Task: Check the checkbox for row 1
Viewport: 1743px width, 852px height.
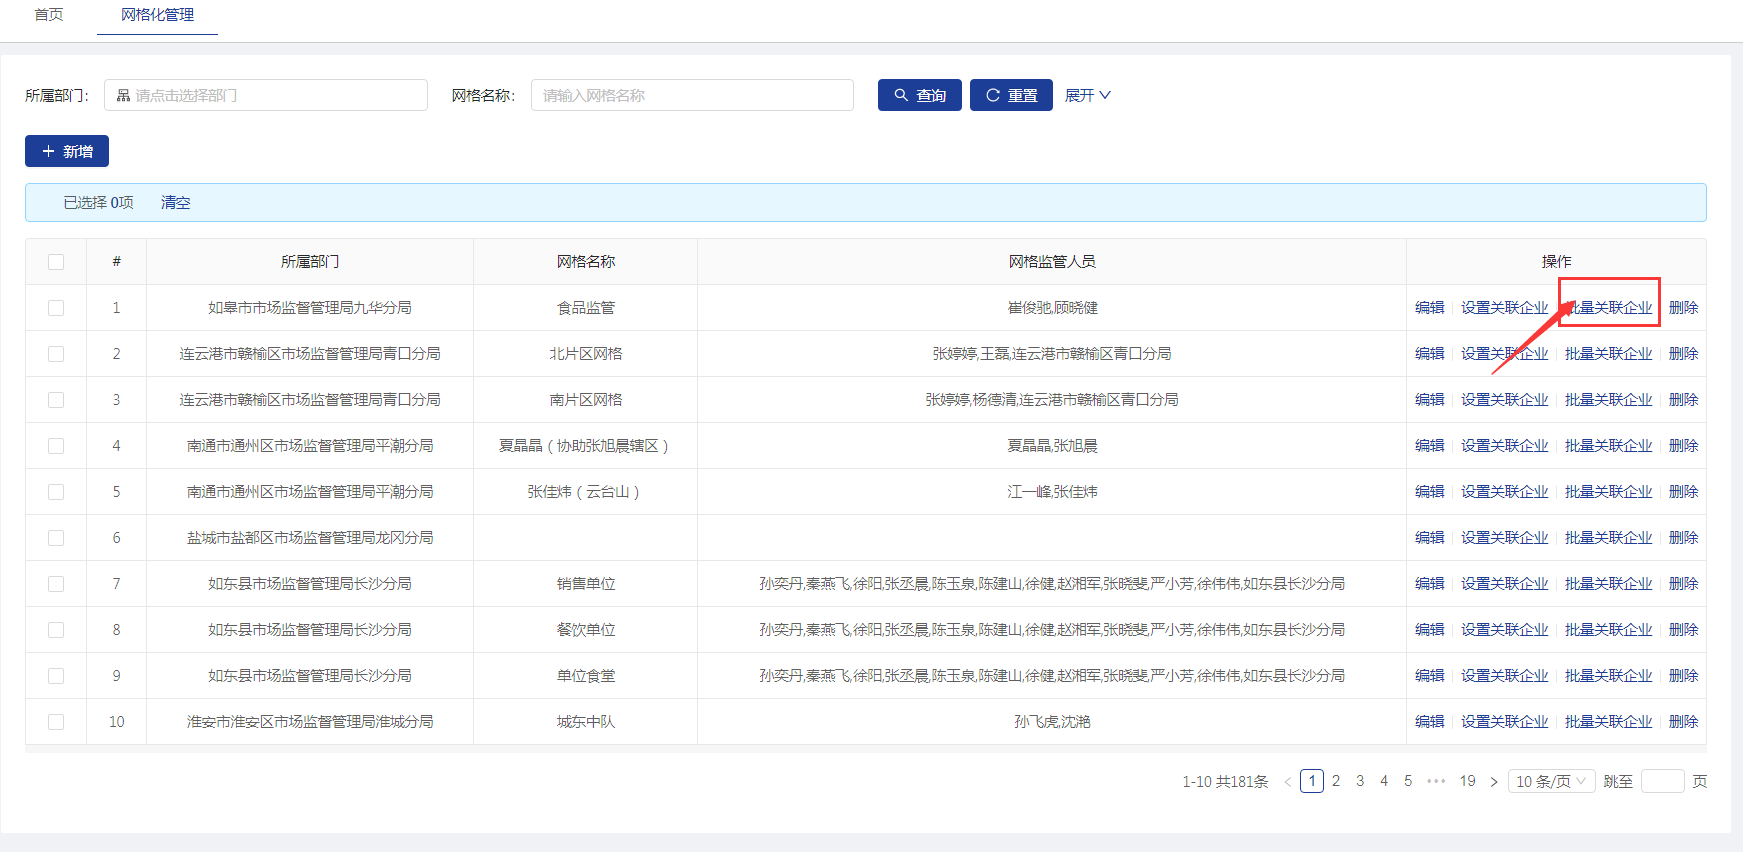Action: click(x=56, y=308)
